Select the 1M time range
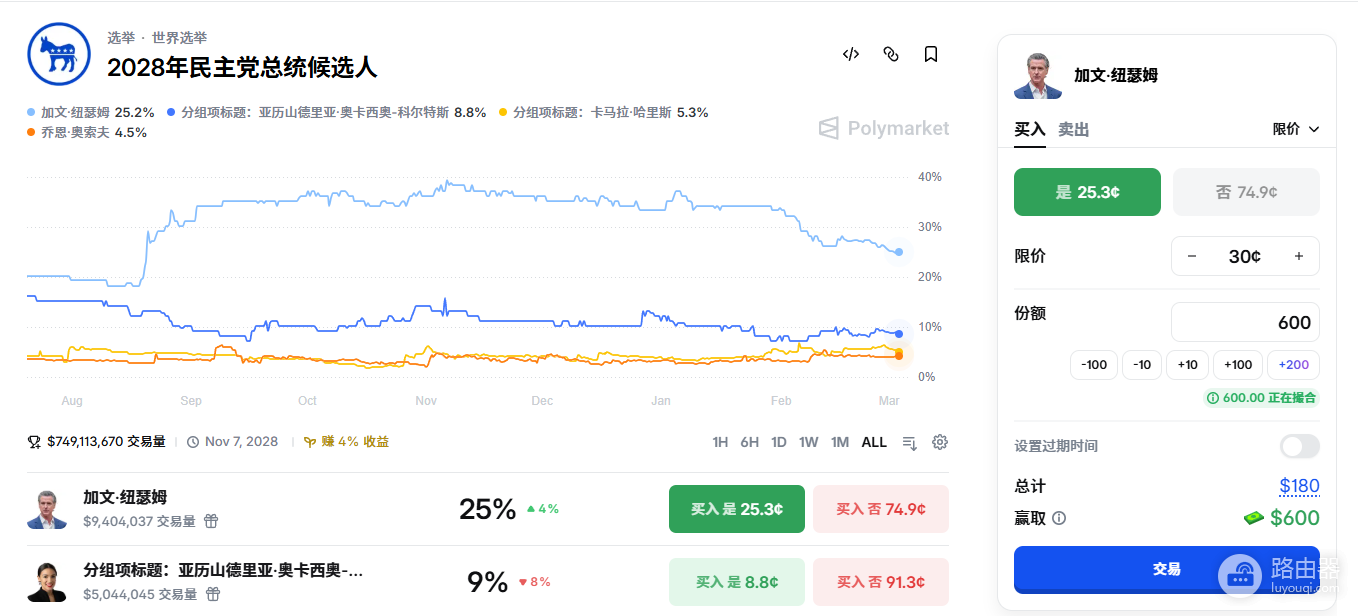The height and width of the screenshot is (616, 1358). tap(840, 442)
